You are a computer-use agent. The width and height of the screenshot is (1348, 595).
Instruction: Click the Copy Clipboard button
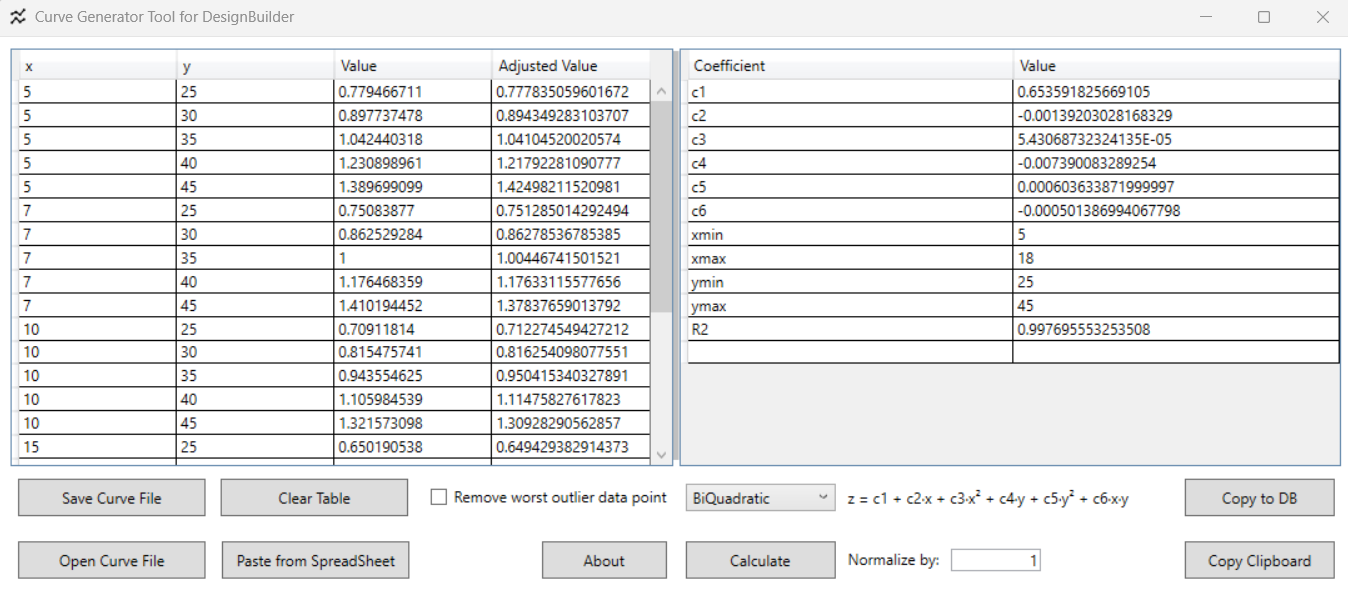pyautogui.click(x=1259, y=560)
